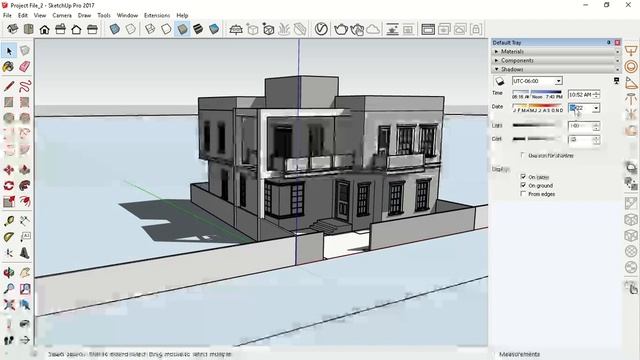Click the Dark value stepper arrows
Viewport: 640px width, 360px height.
click(596, 140)
